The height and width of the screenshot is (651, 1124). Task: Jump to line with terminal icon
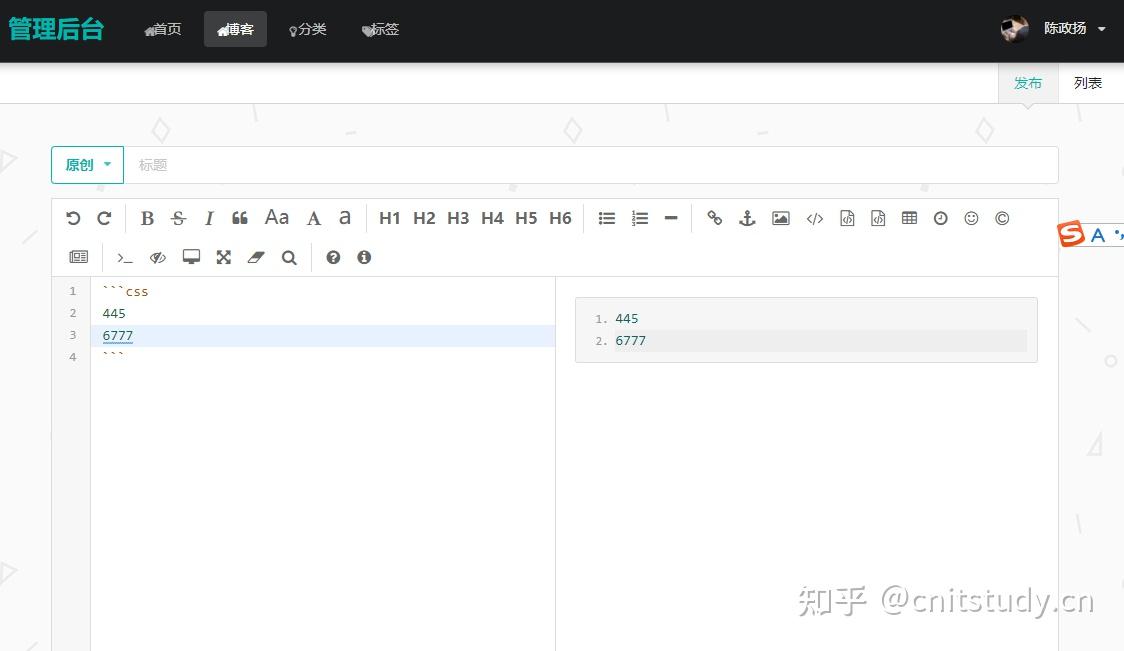pyautogui.click(x=125, y=257)
